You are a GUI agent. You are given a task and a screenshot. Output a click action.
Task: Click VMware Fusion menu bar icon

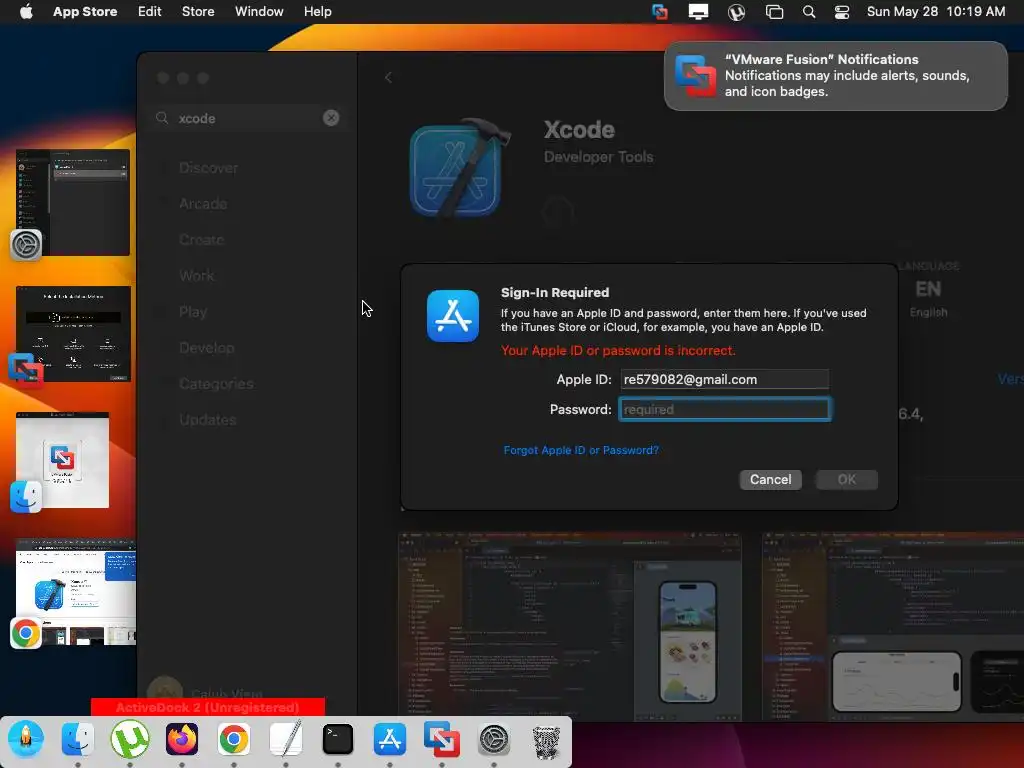pyautogui.click(x=660, y=12)
